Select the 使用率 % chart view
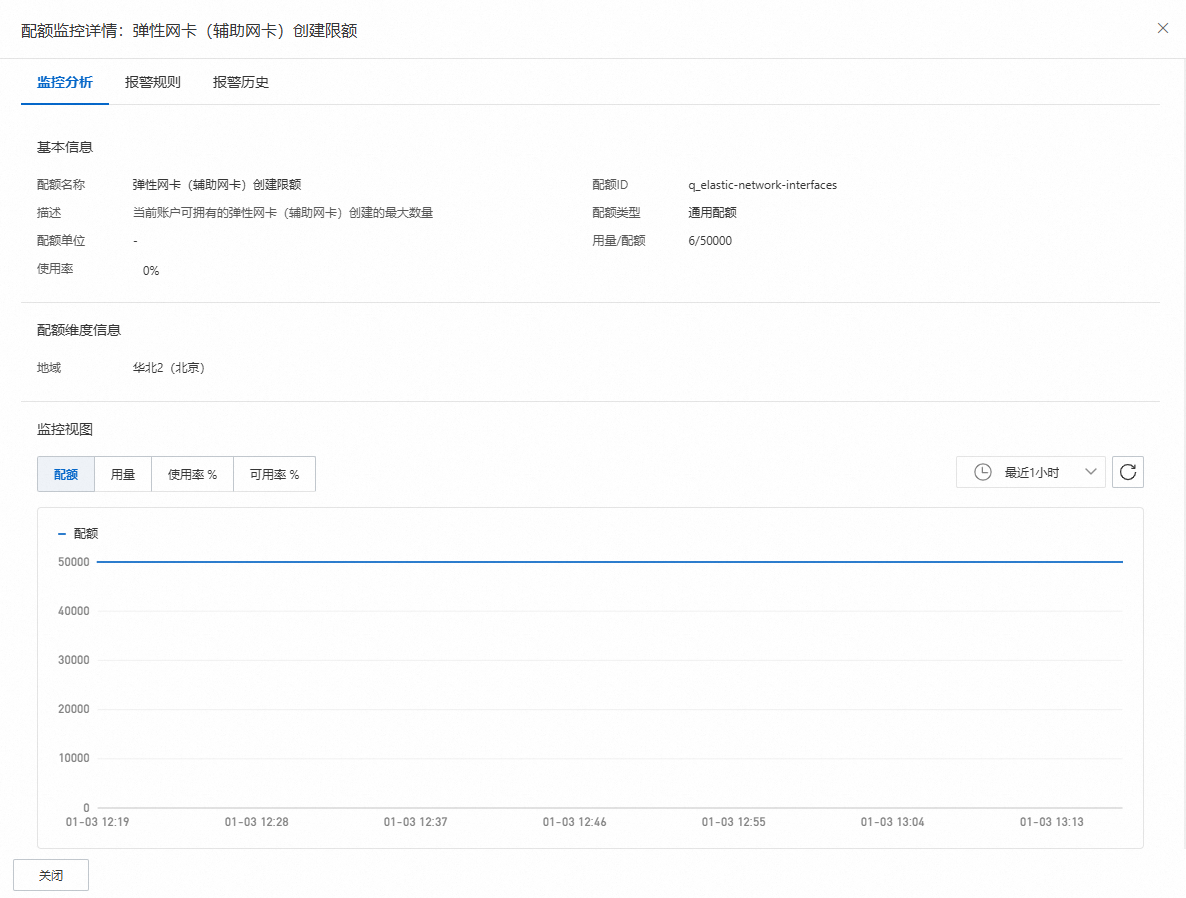The height and width of the screenshot is (898, 1186). [x=192, y=474]
